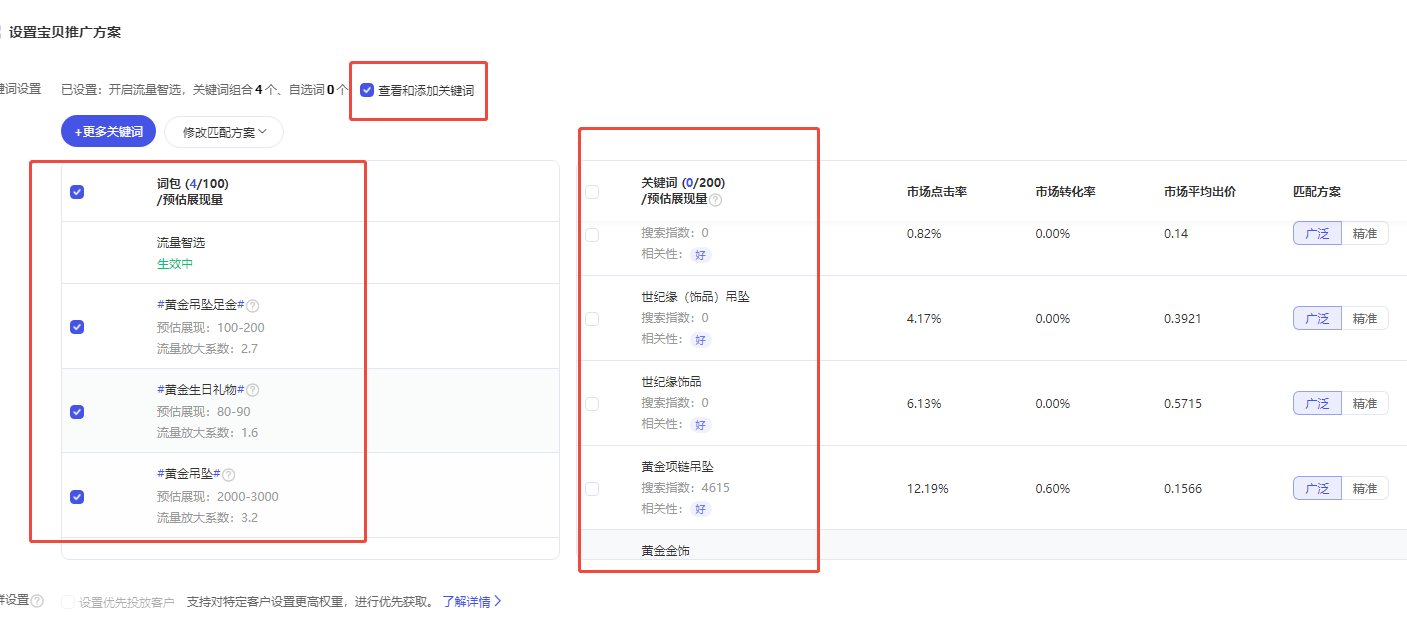This screenshot has width=1407, height=623.
Task: Select the 黄金项链吊坠 keyword checkbox
Action: tap(592, 488)
